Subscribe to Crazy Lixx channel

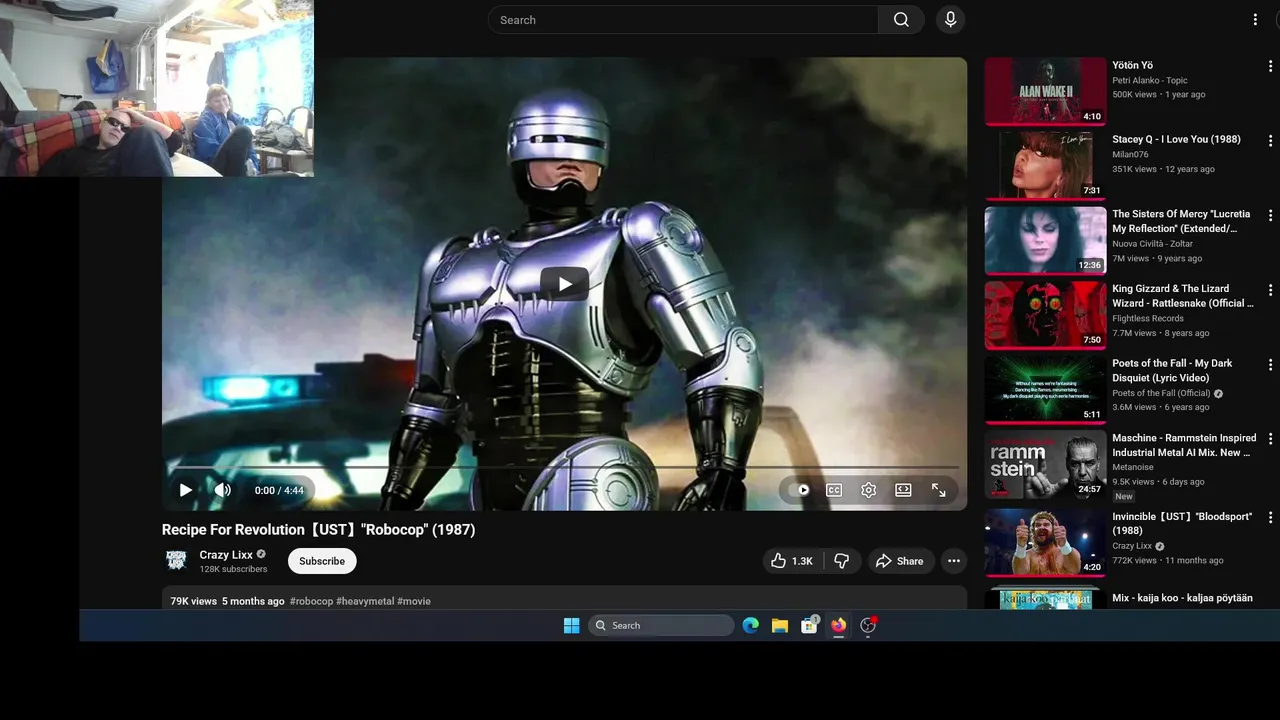322,561
